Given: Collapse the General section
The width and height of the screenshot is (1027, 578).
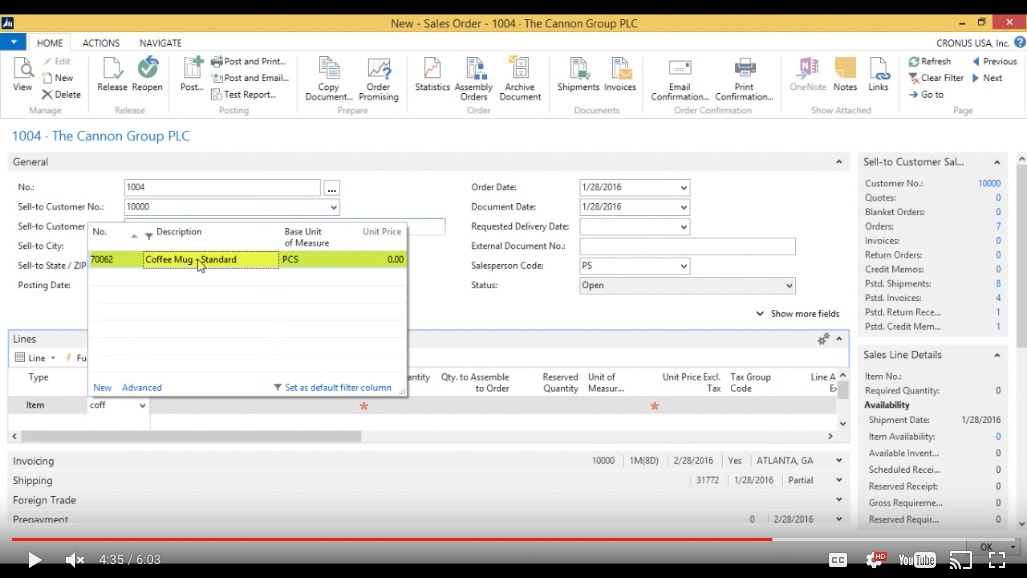Looking at the screenshot, I should pos(838,162).
